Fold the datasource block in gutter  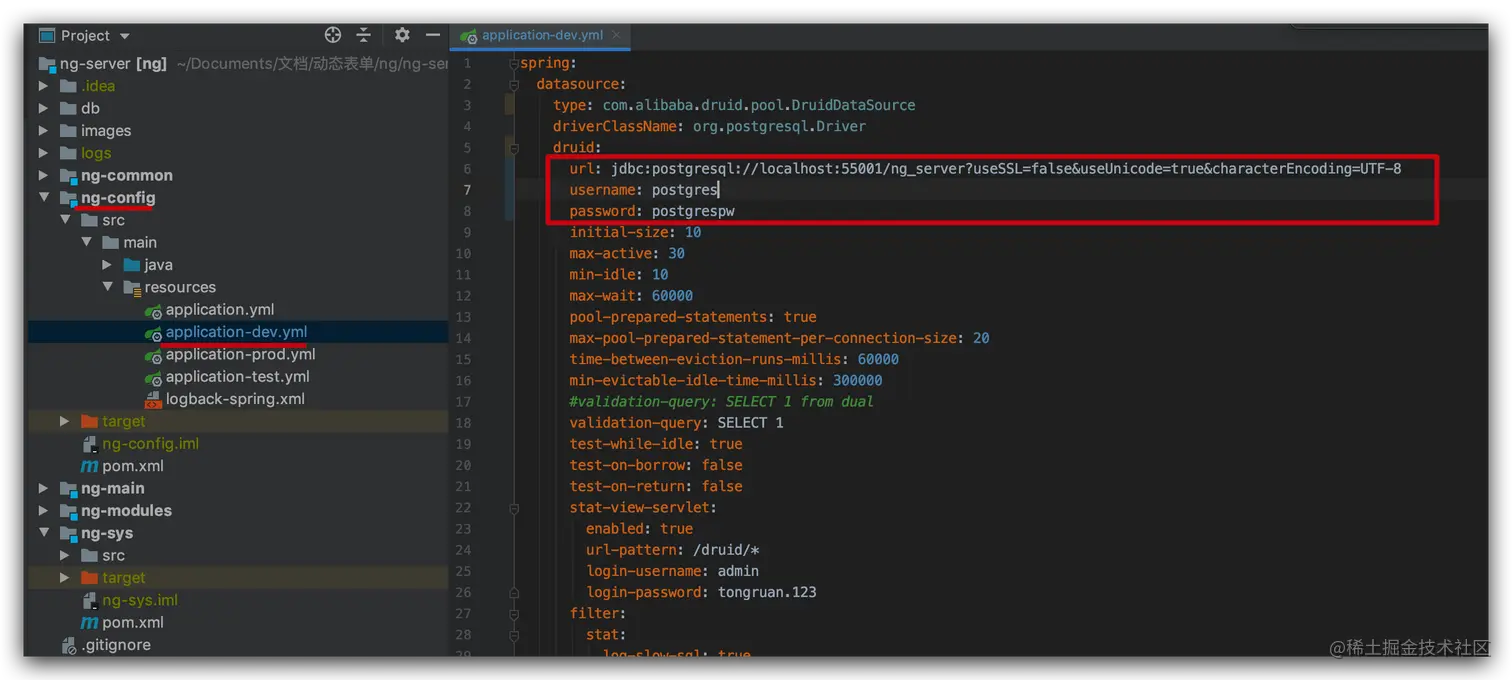click(x=513, y=85)
